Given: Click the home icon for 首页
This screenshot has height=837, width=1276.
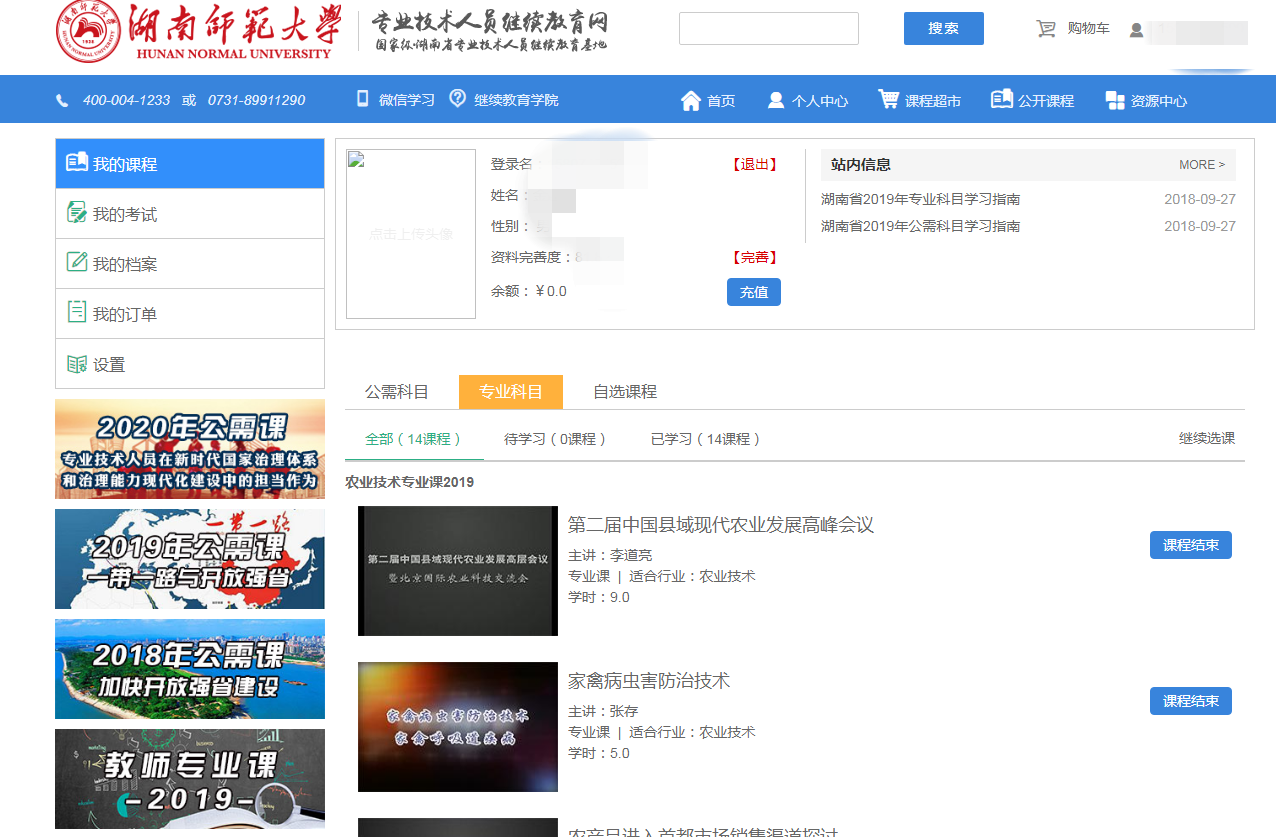Looking at the screenshot, I should point(690,100).
